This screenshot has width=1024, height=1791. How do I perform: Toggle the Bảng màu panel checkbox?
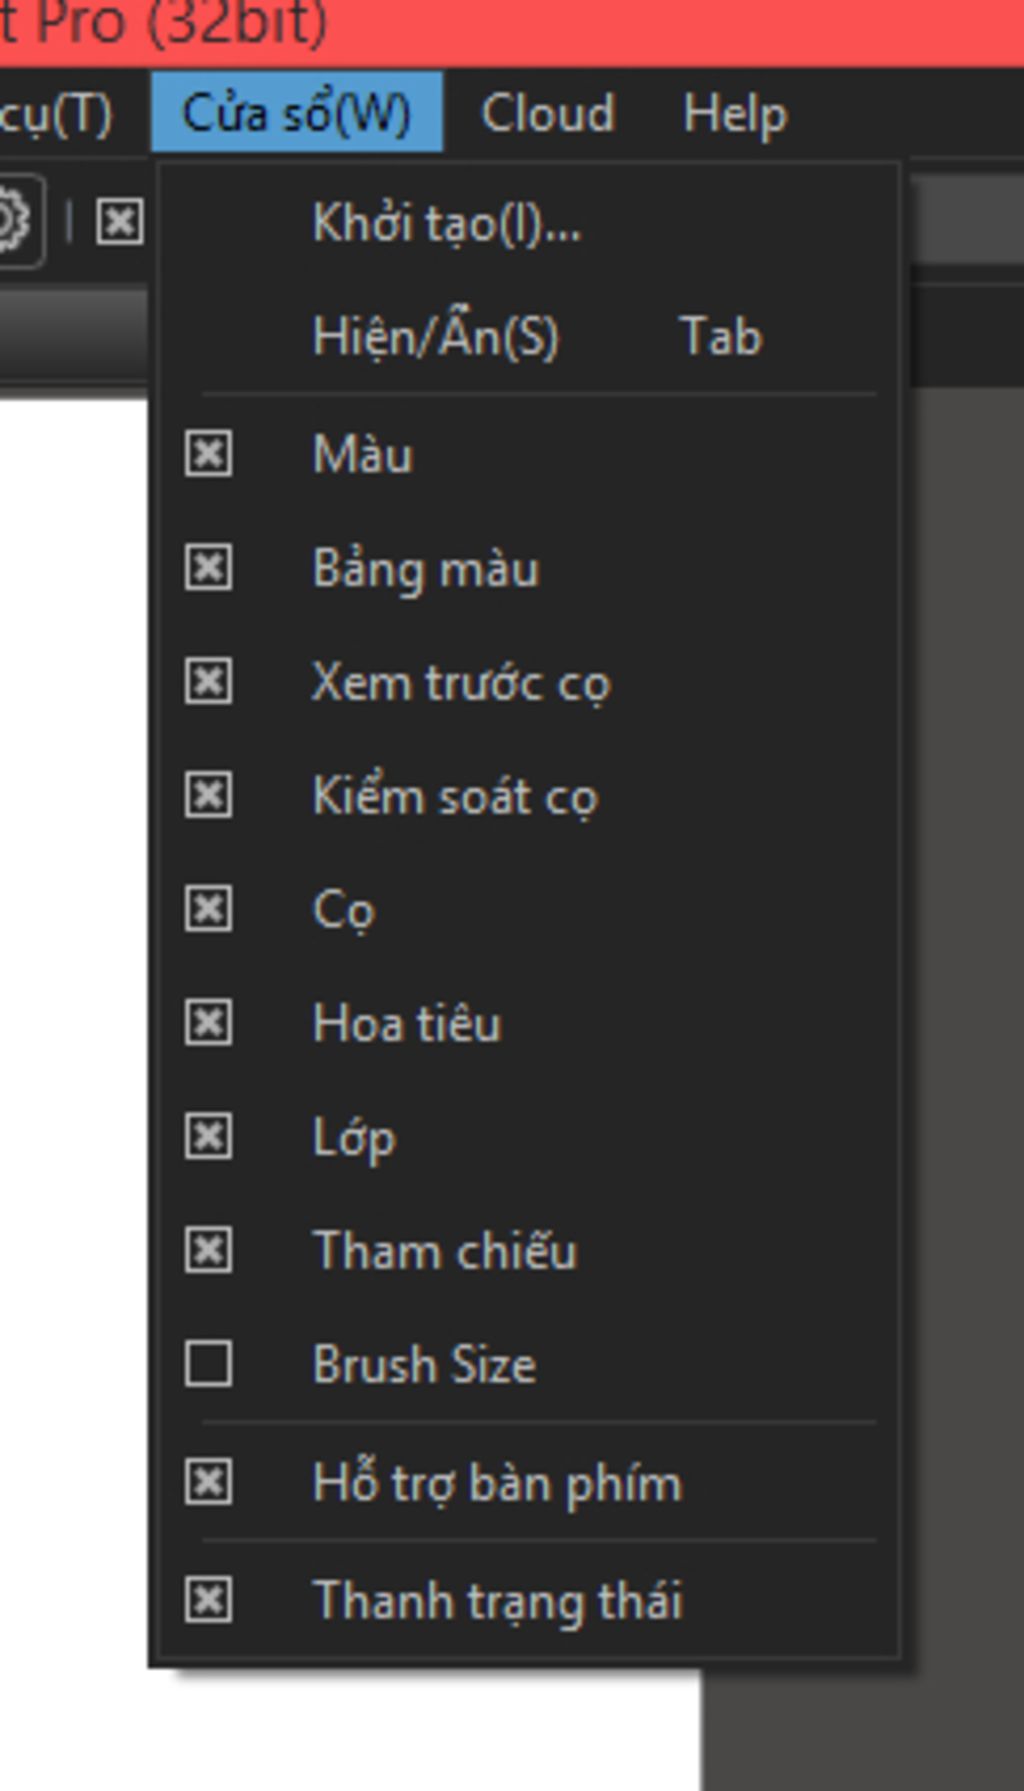208,568
